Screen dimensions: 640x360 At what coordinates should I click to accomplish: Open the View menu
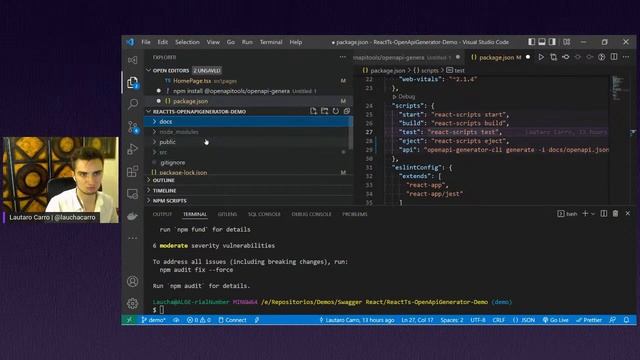213,42
